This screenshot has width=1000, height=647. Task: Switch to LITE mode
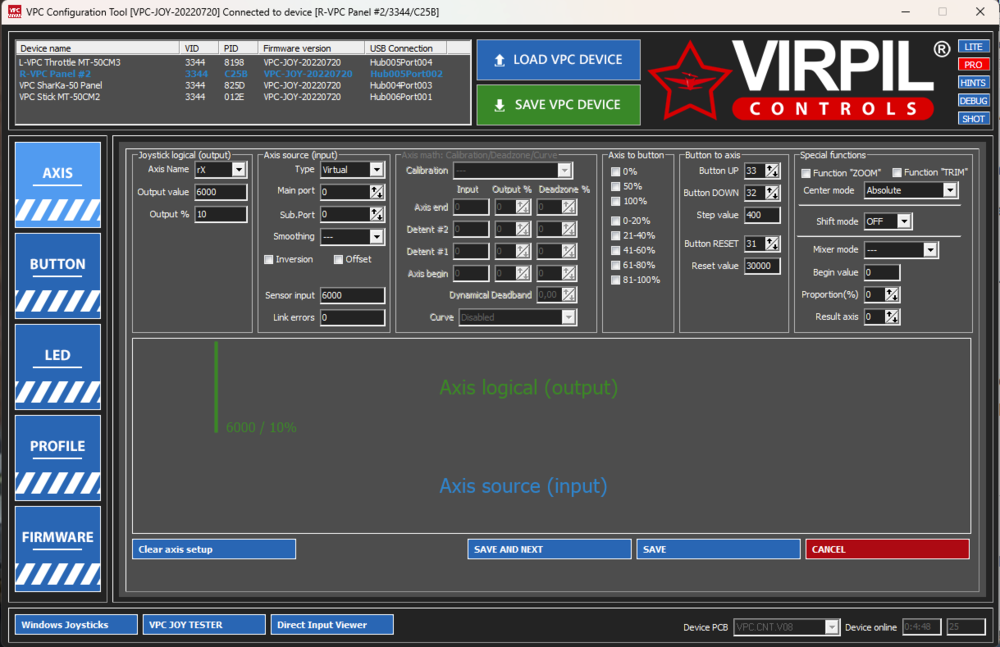(973, 47)
